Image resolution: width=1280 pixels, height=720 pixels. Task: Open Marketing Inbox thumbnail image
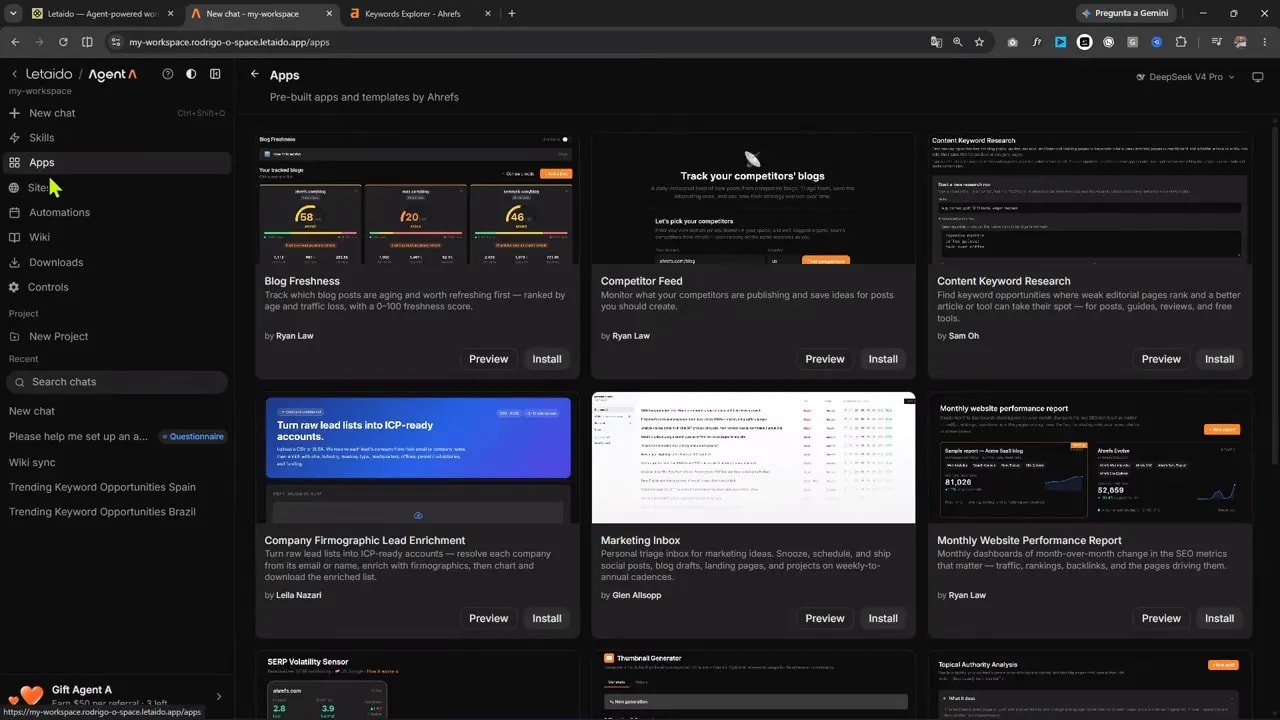[753, 458]
